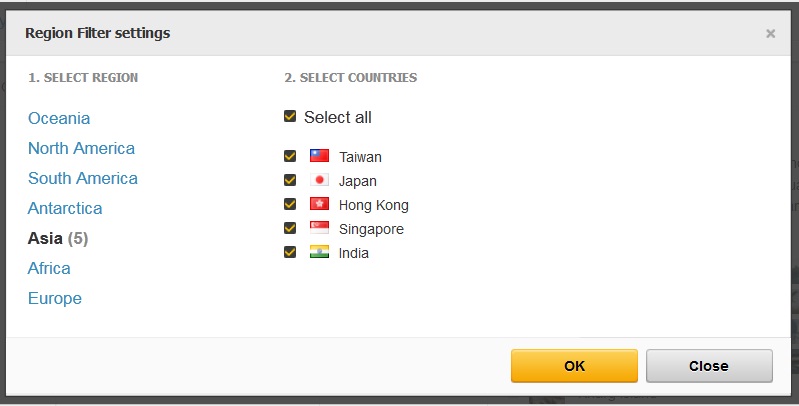
Task: Deselect the Japan checkbox
Action: pos(290,180)
